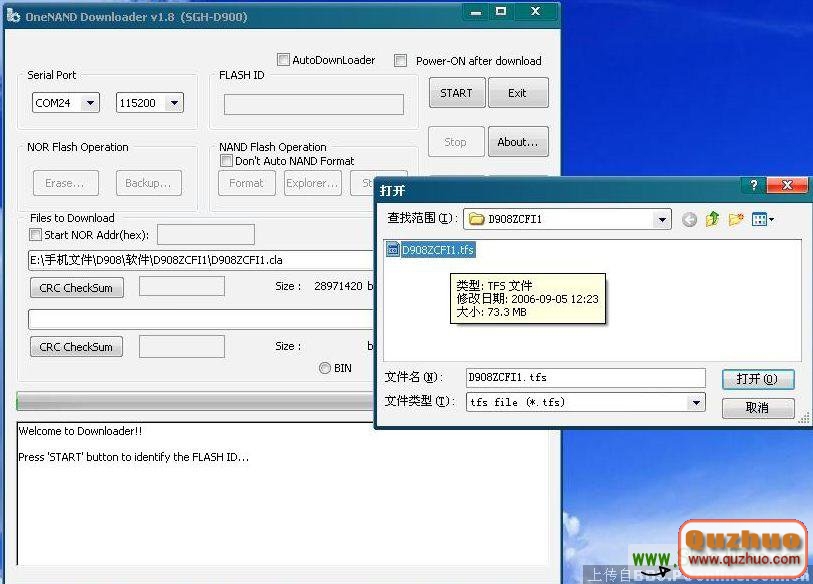This screenshot has width=813, height=584.
Task: Click the download progress bar
Action: 195,401
